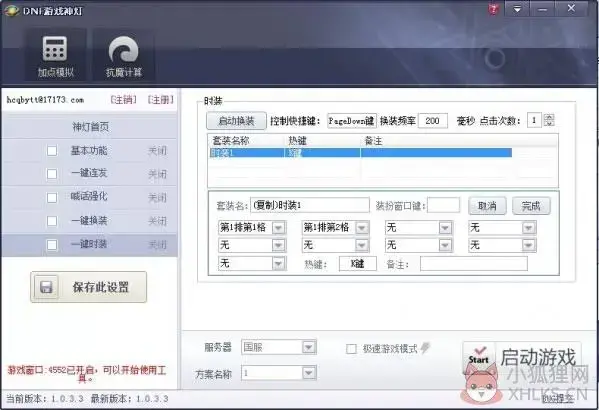Open the title bar dropdown menu icon
This screenshot has width=599, height=410.
[517, 9]
